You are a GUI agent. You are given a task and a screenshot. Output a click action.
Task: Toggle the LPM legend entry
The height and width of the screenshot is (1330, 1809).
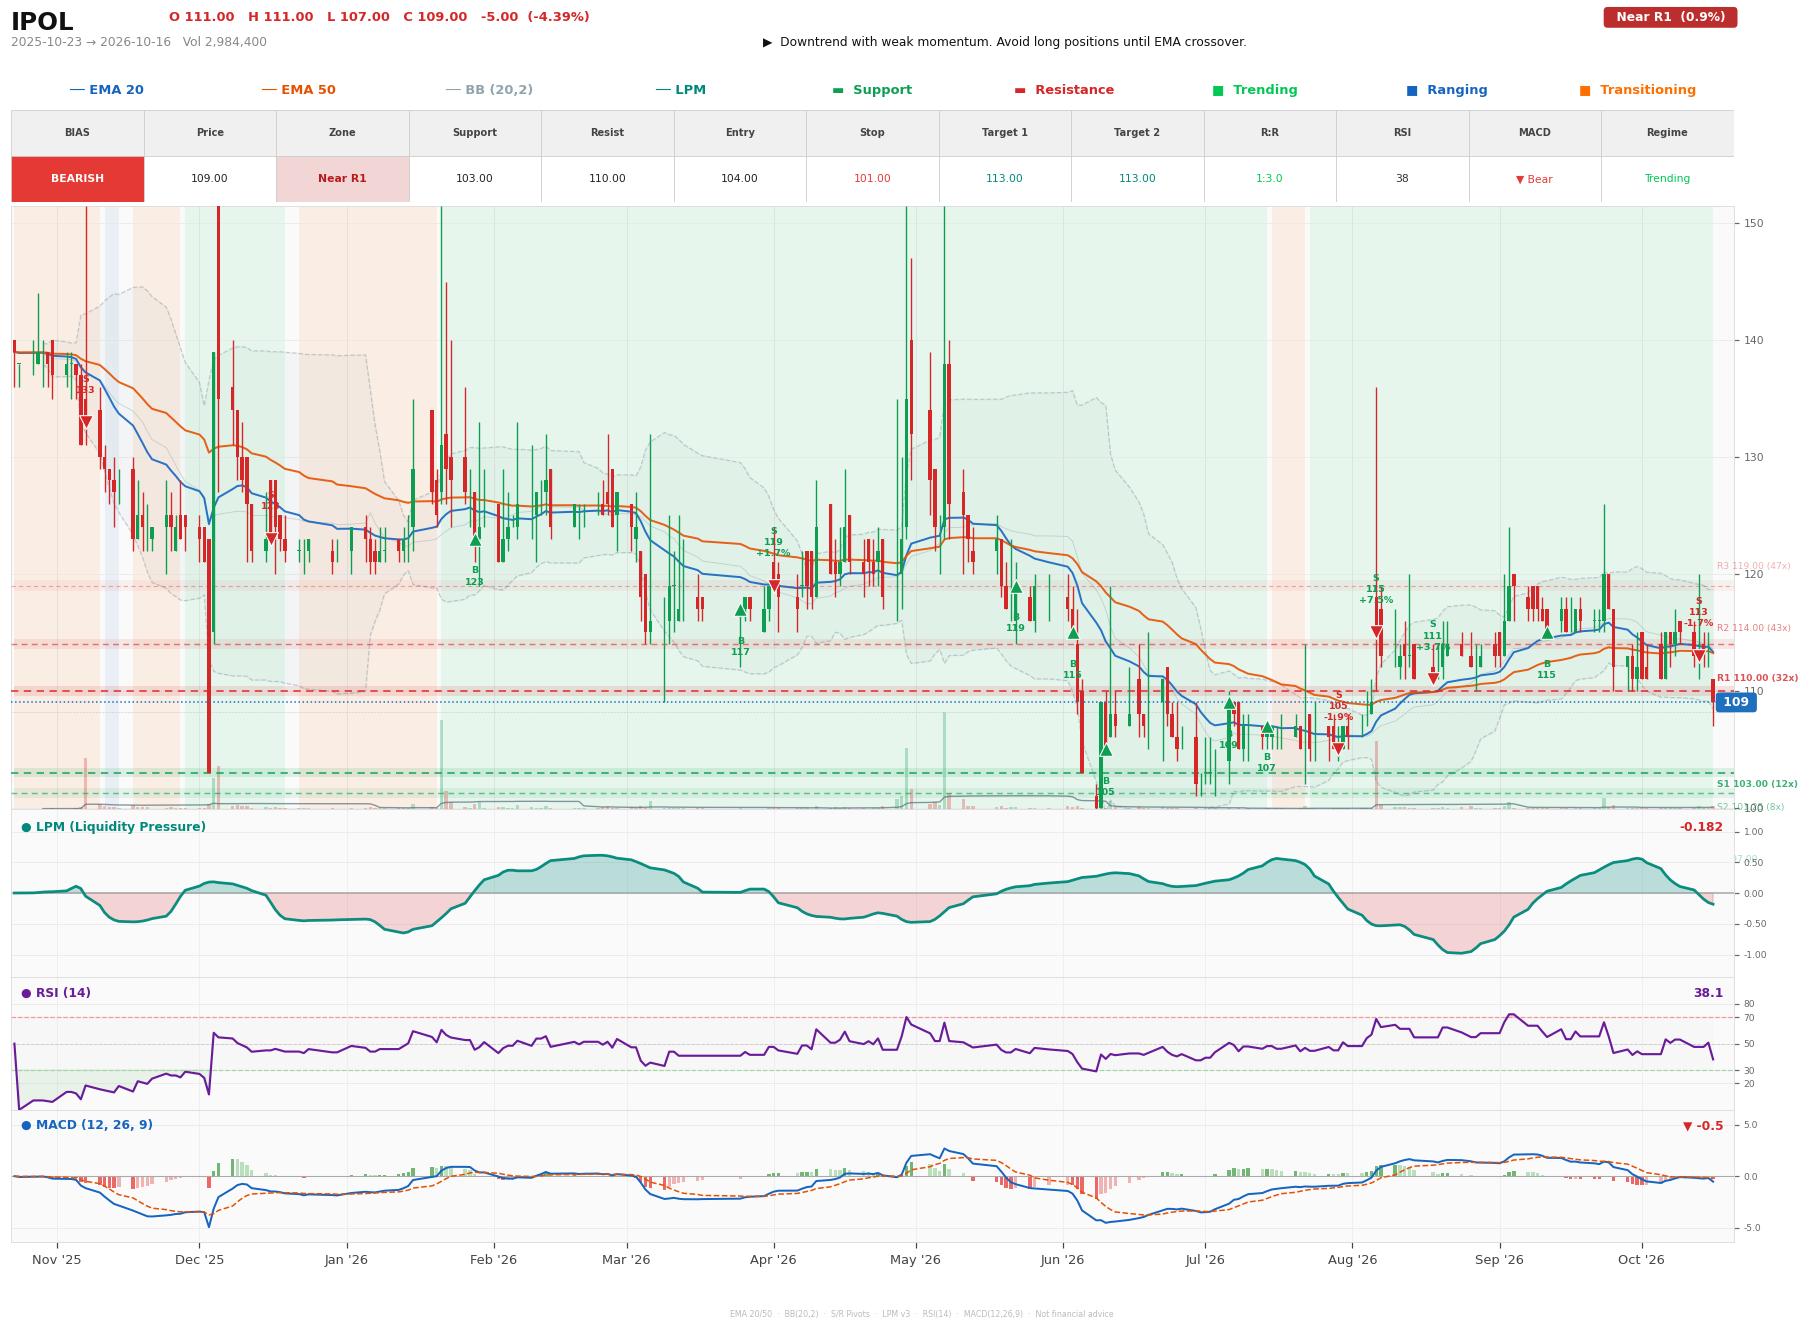coord(680,90)
